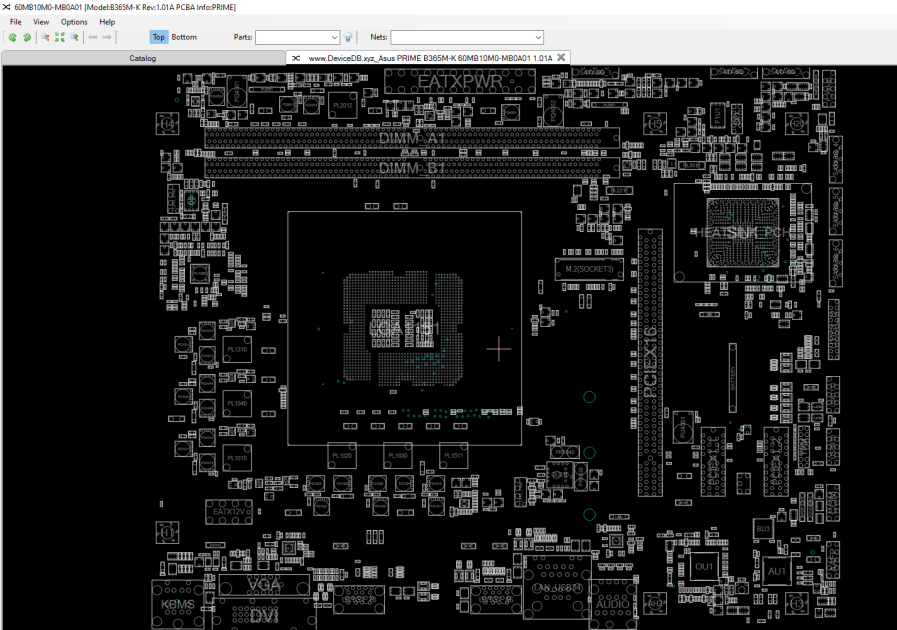Click the zoom in magnifier icon
Image resolution: width=897 pixels, height=630 pixels.
[74, 37]
